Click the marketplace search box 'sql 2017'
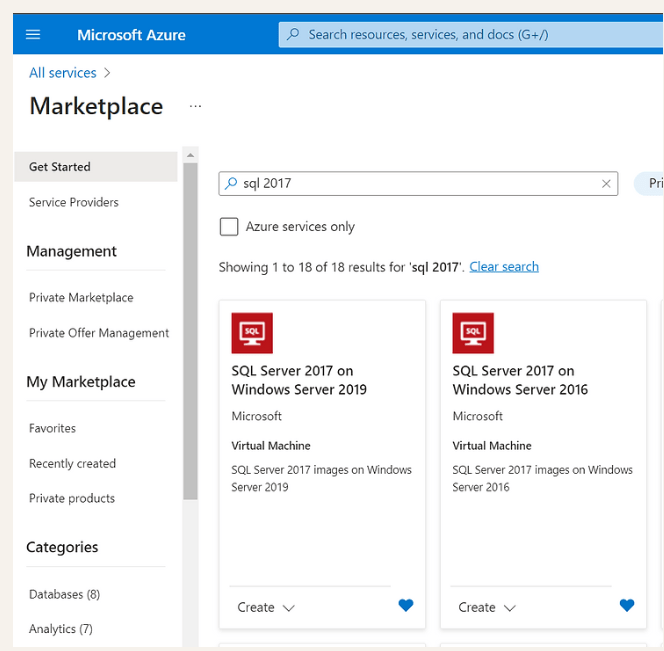This screenshot has width=664, height=651. (x=418, y=183)
